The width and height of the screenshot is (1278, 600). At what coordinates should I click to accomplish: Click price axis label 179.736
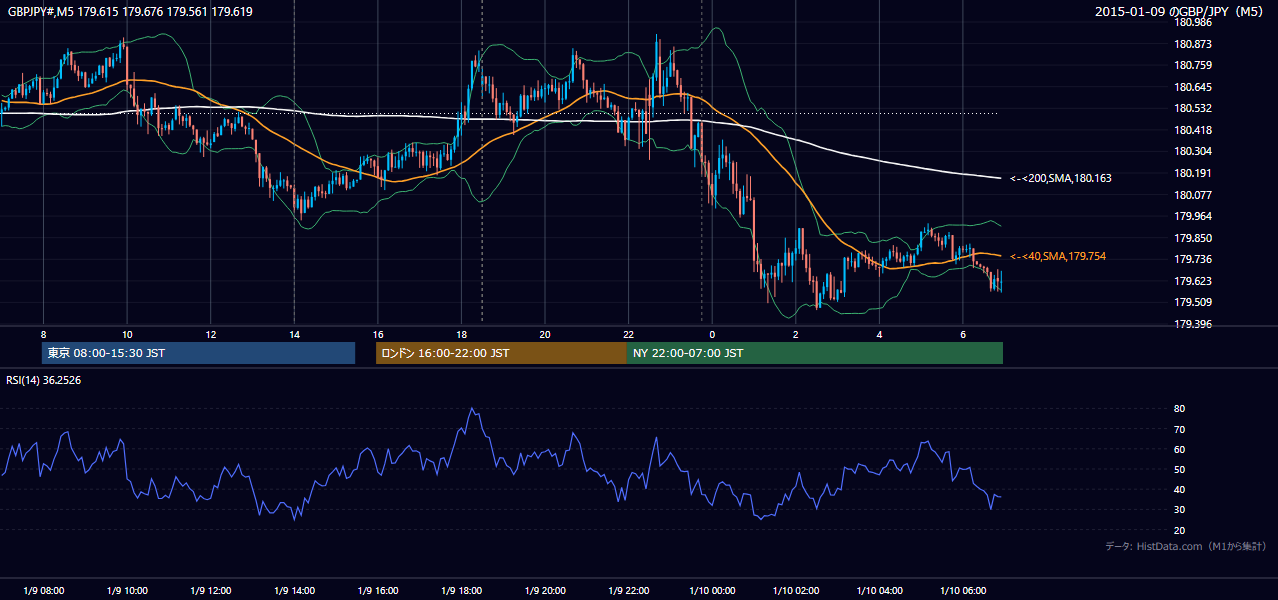click(x=1192, y=259)
